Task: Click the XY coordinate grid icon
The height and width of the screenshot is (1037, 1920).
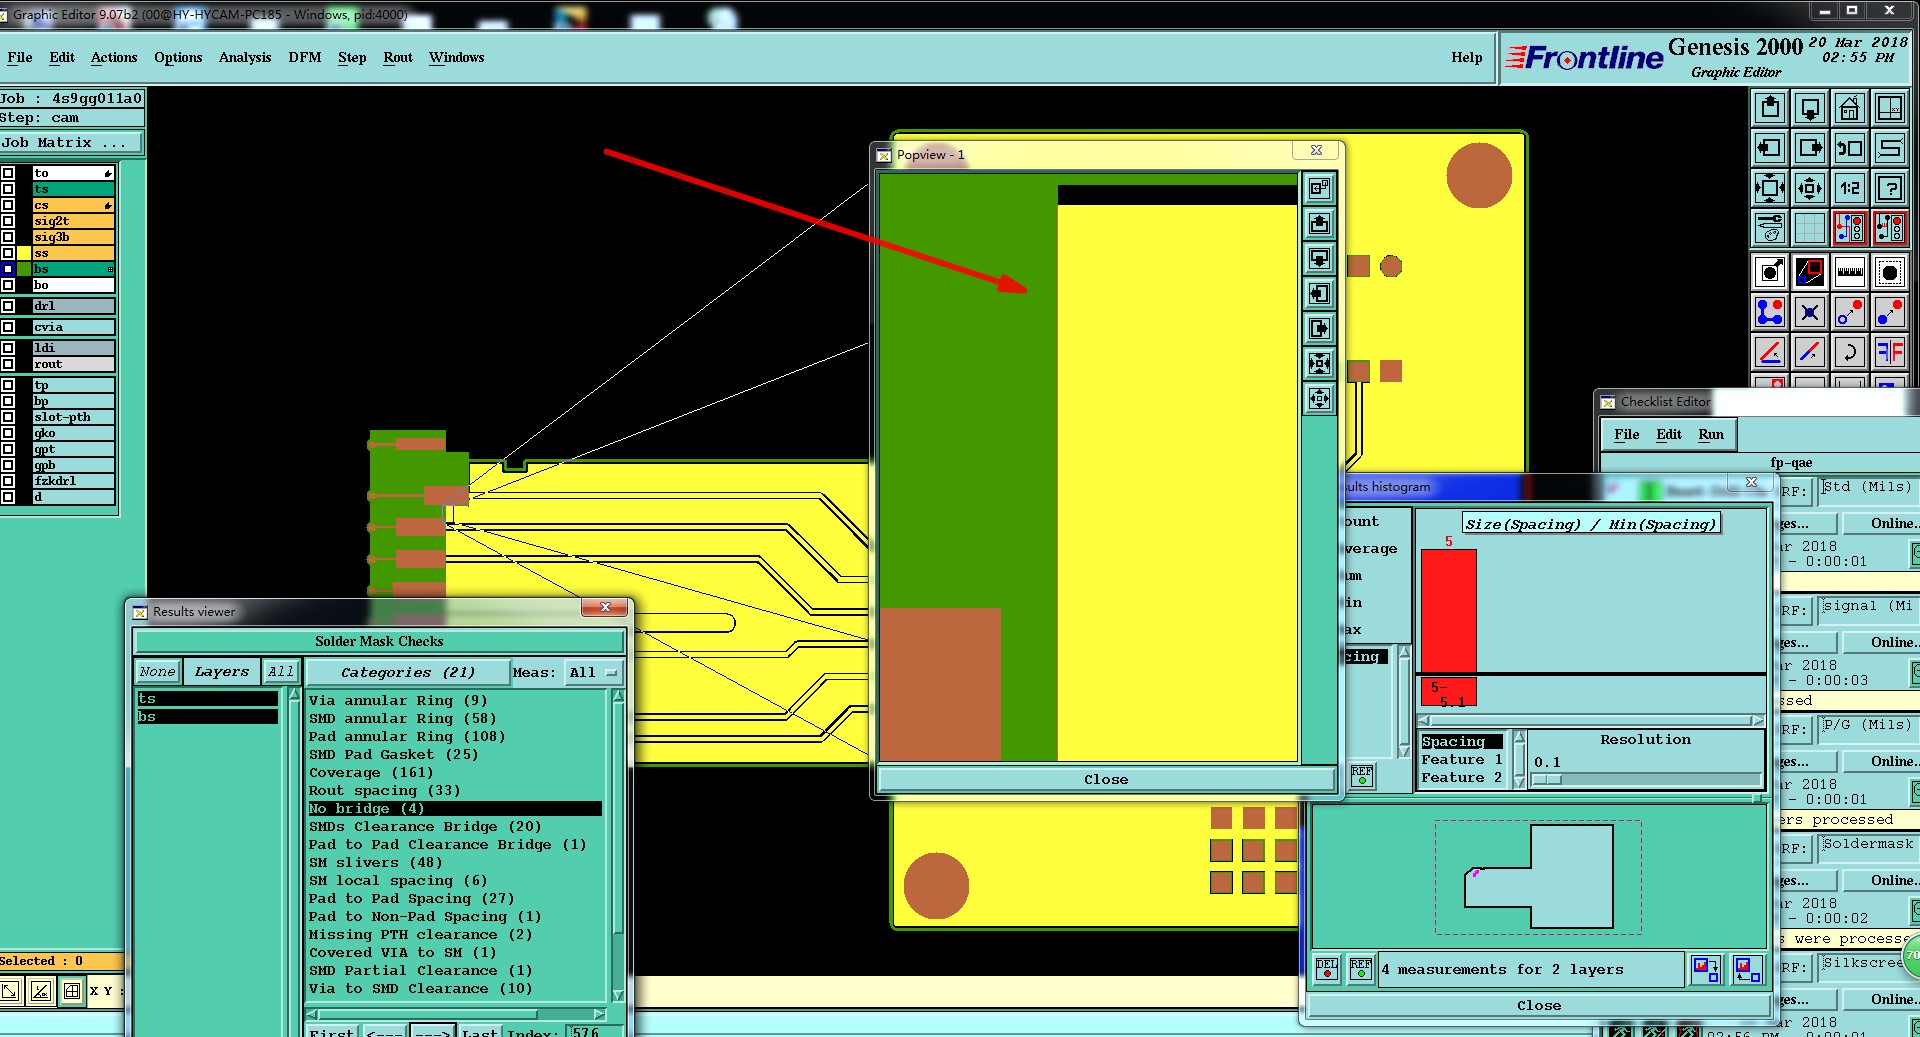Action: pos(1890,108)
